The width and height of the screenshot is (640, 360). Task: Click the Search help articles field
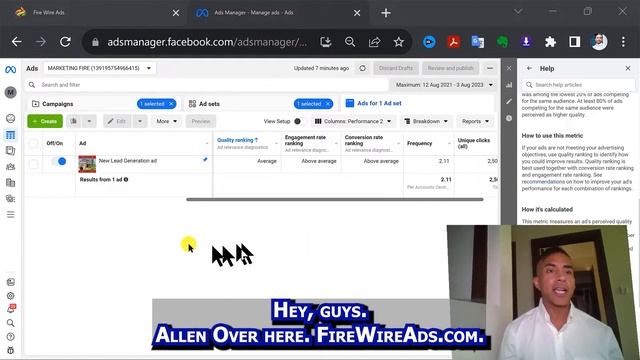coord(578,85)
